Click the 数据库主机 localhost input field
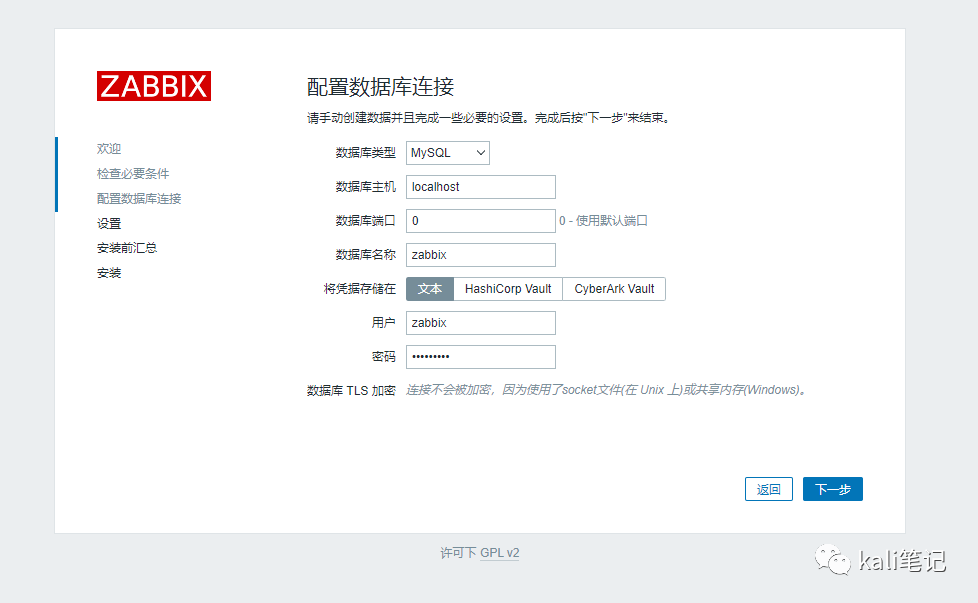 click(481, 187)
